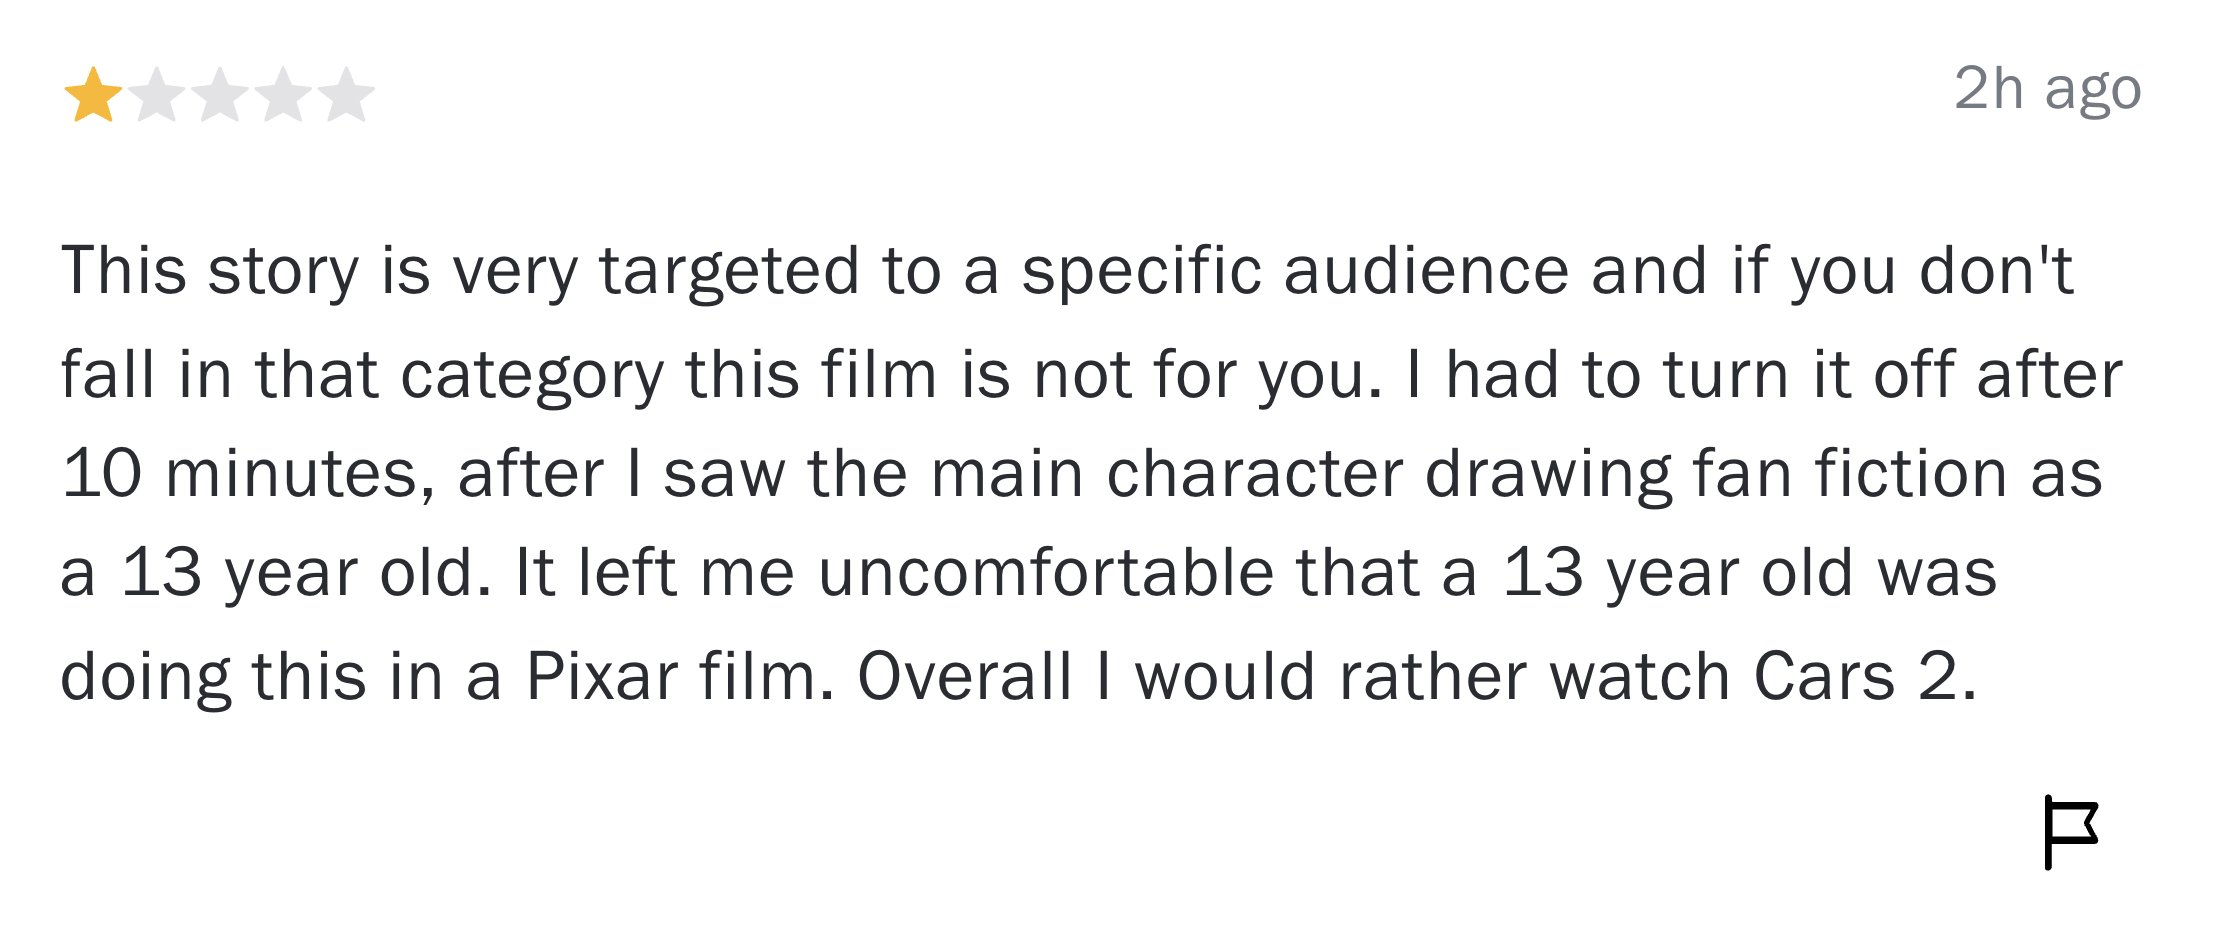
Task: Click the fourth gray rating star
Action: (283, 95)
